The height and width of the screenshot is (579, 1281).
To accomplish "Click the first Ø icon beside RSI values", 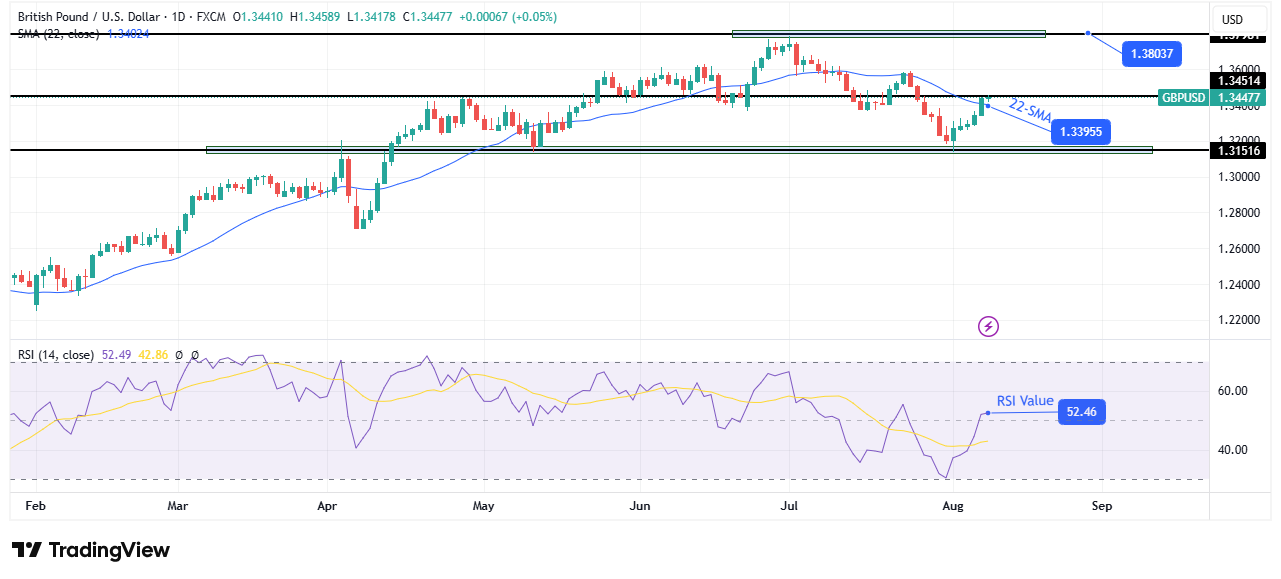I will (179, 355).
